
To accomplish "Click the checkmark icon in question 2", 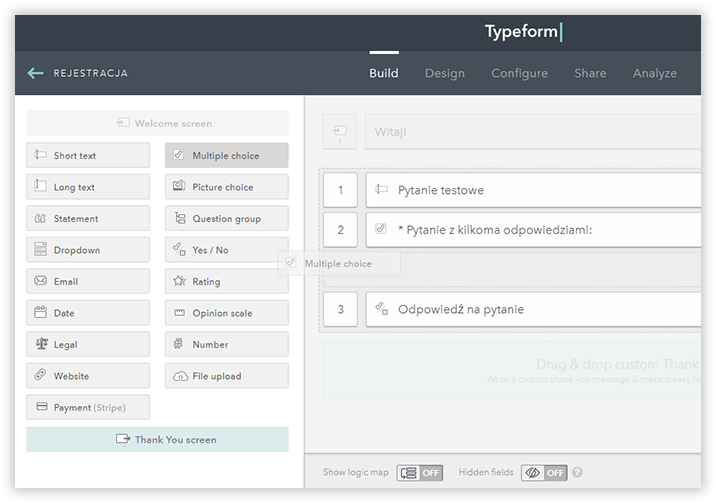I will 381,228.
